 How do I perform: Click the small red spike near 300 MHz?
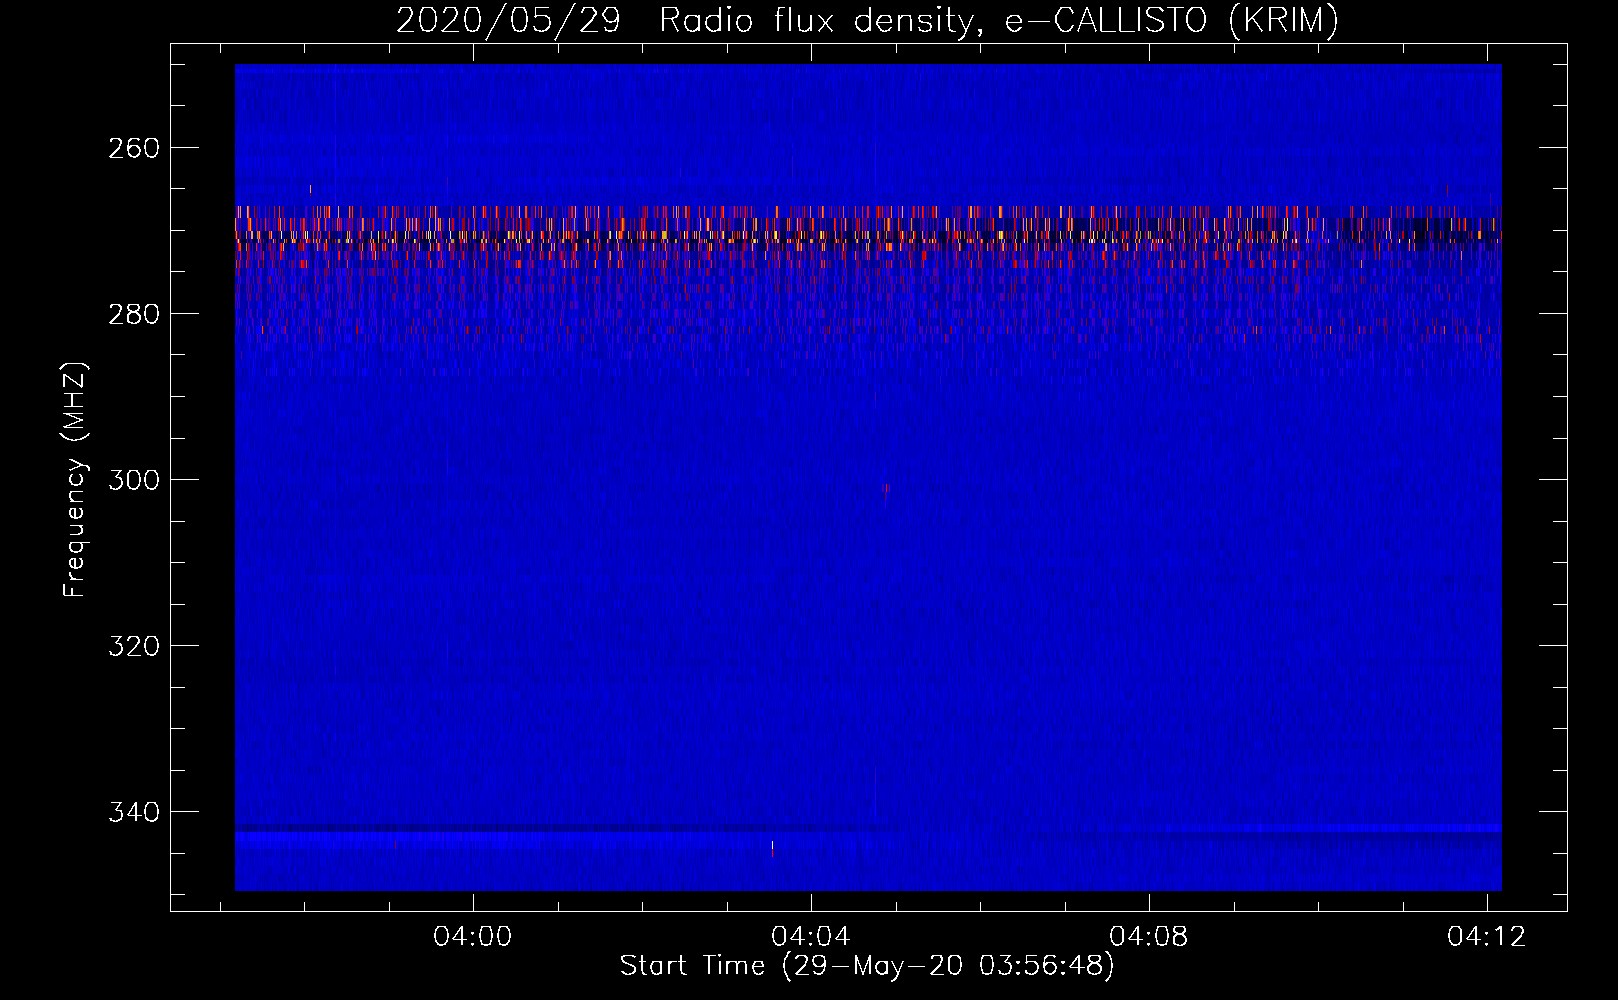[x=885, y=488]
